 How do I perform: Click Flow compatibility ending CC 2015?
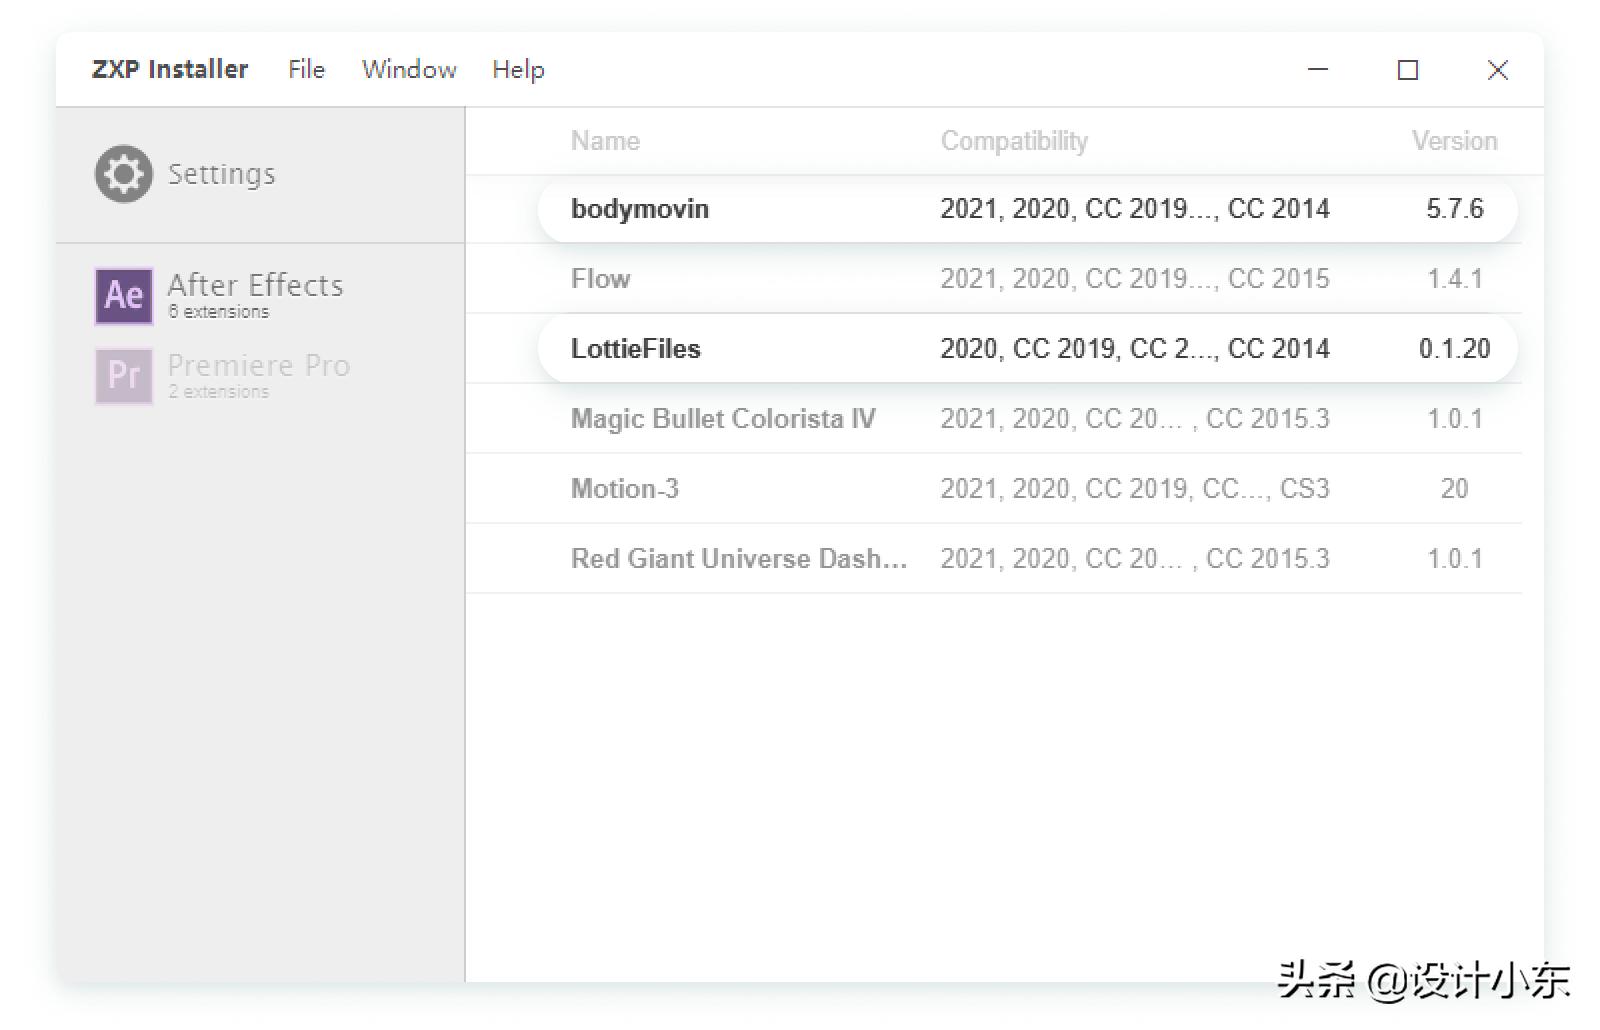1135,279
